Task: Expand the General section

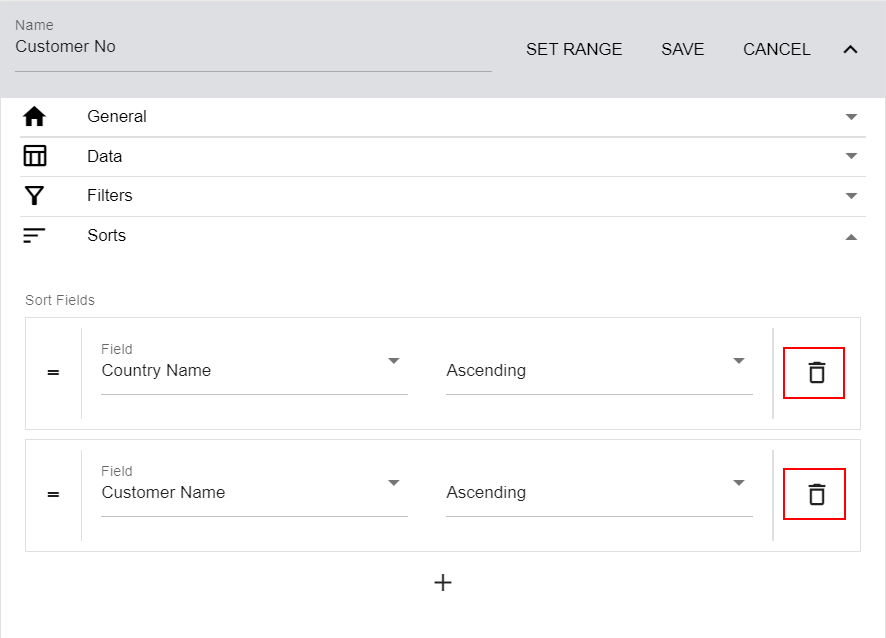Action: click(851, 117)
